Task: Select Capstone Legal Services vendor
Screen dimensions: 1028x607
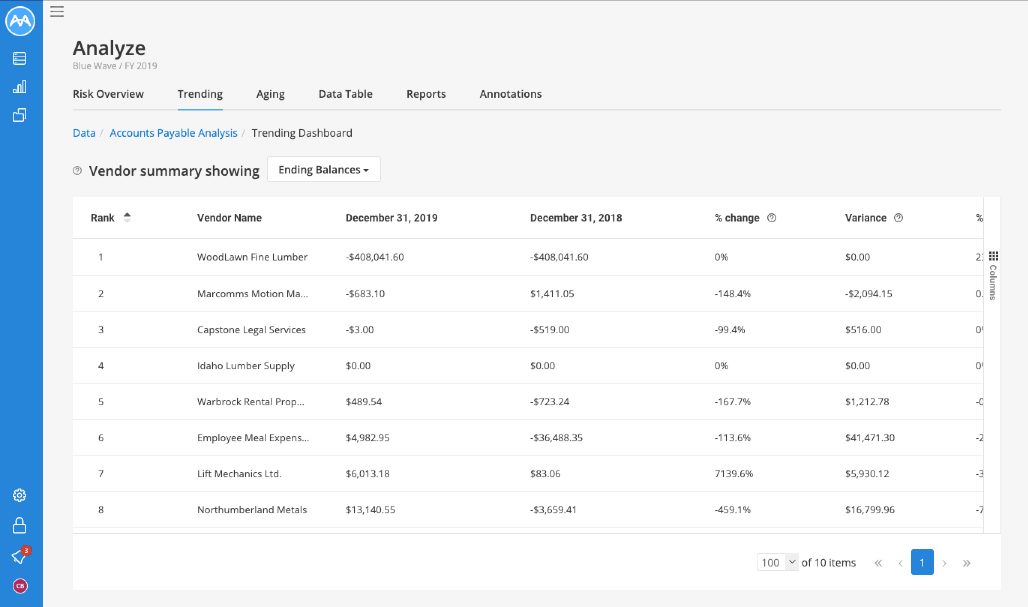Action: [251, 330]
